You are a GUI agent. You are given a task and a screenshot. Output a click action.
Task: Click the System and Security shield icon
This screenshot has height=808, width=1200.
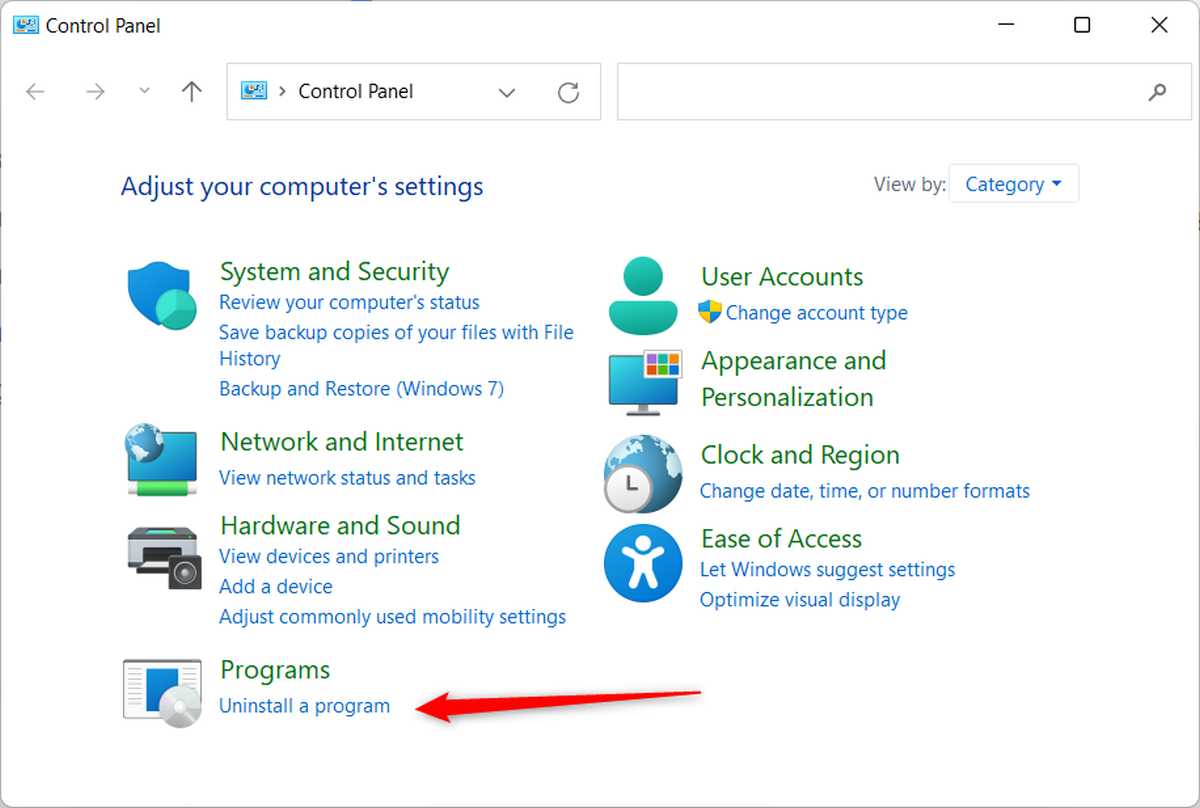coord(160,296)
